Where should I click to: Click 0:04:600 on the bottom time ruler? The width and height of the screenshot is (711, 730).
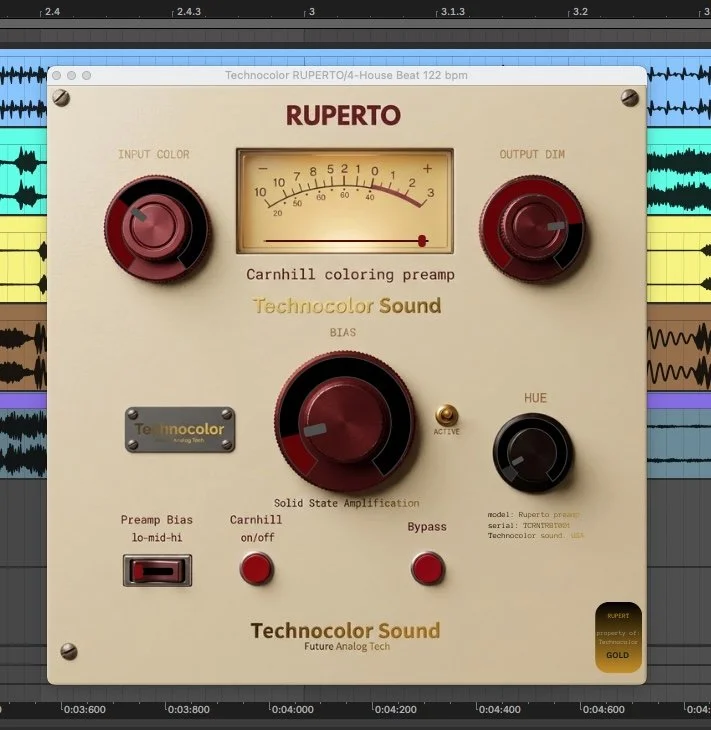(x=603, y=710)
